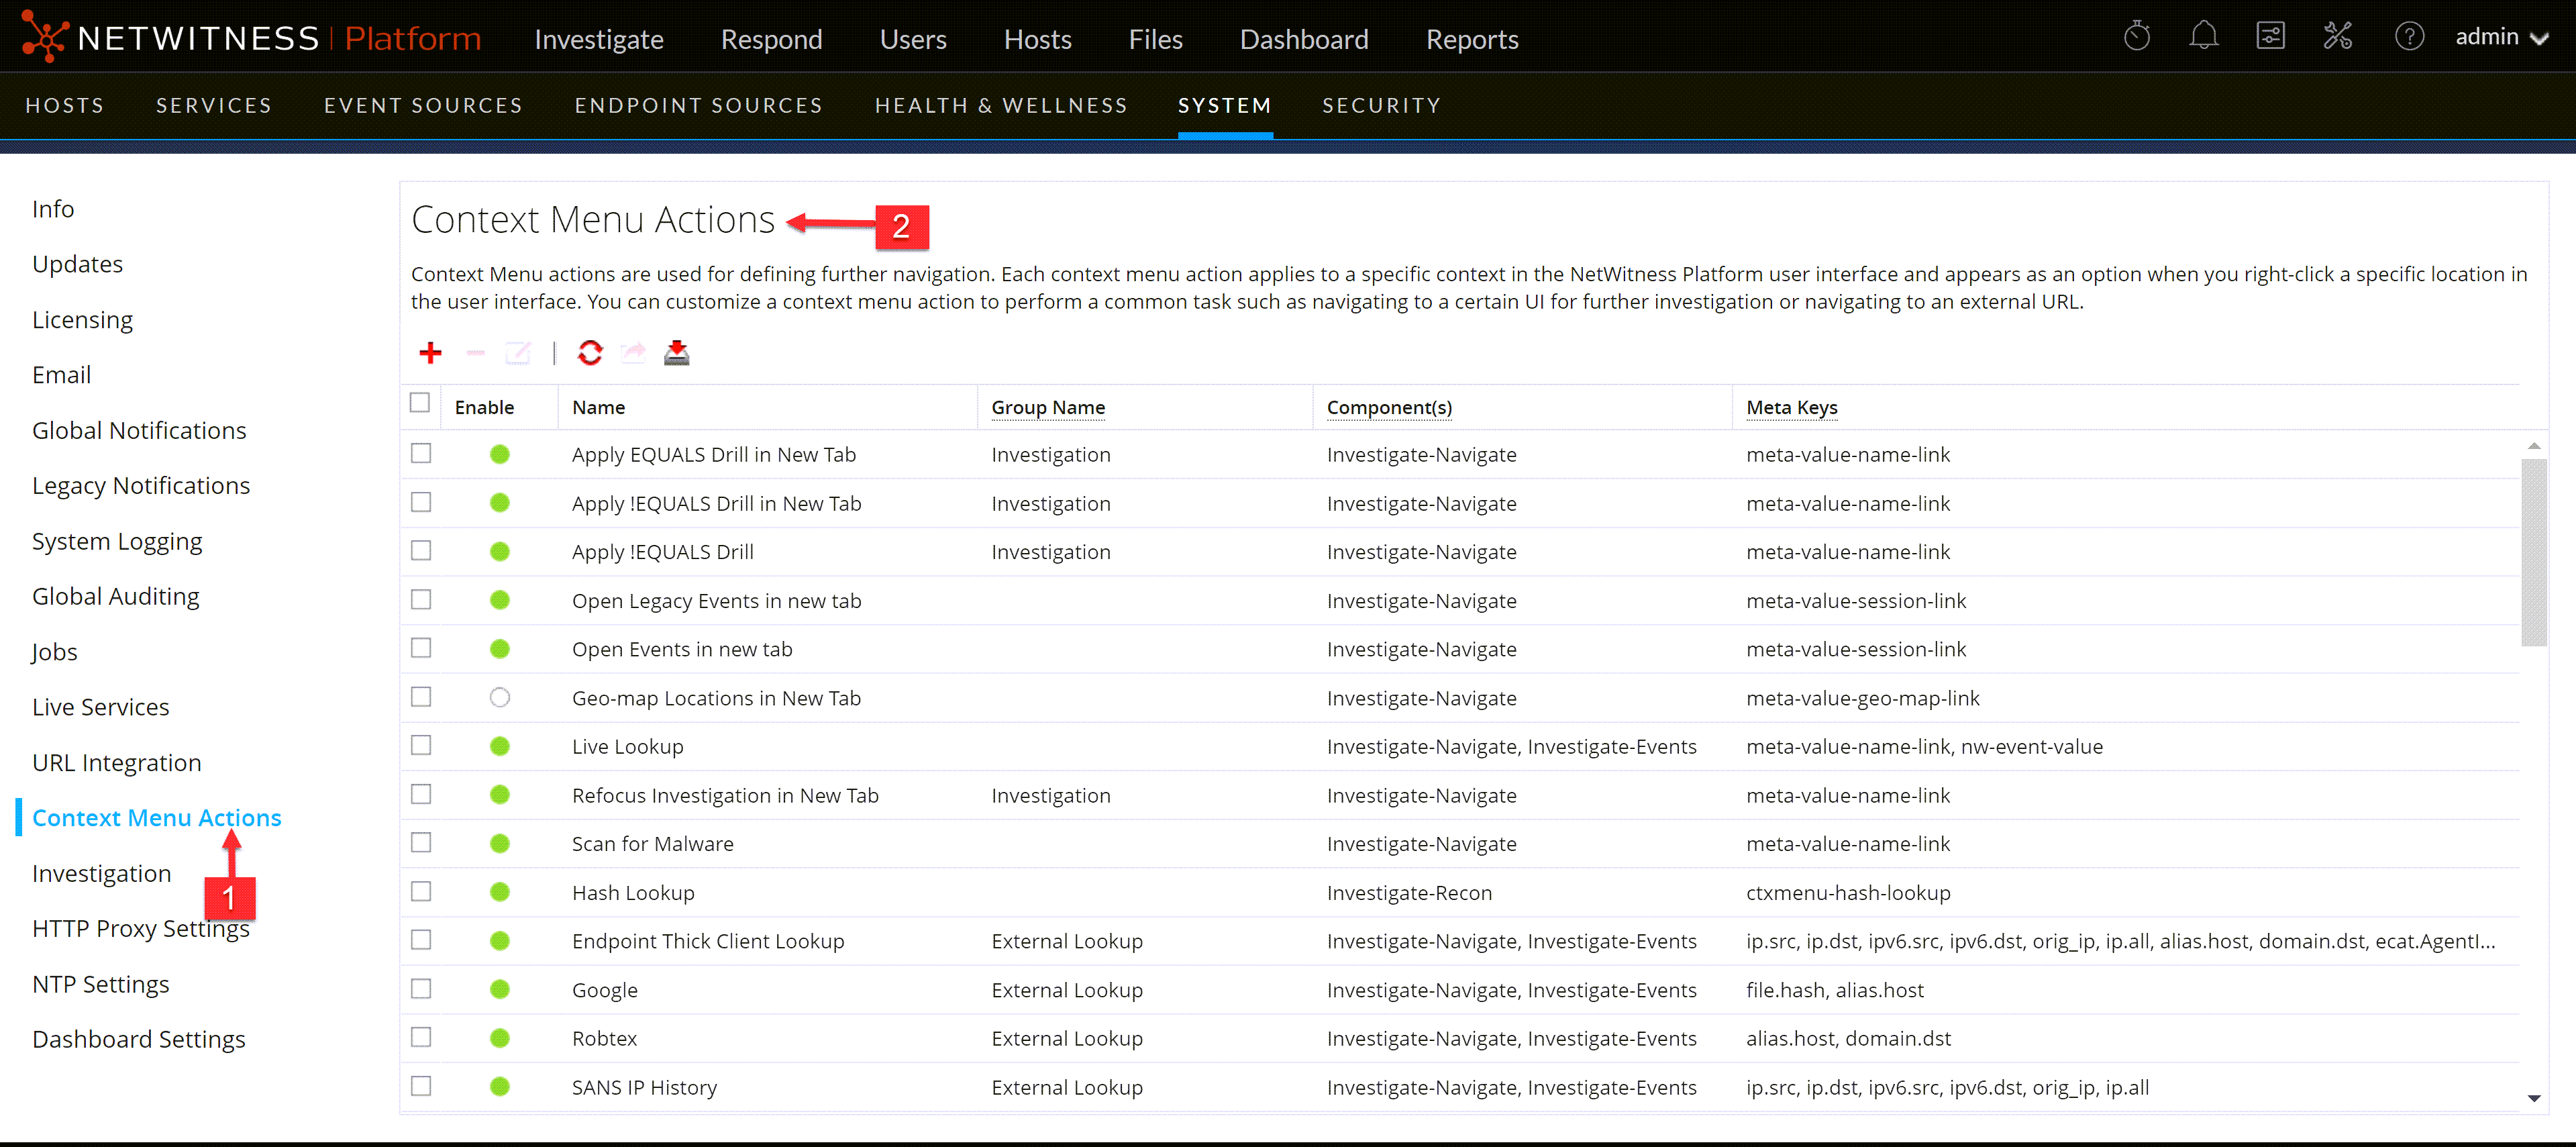Switch to the Security tab
This screenshot has height=1147, width=2576.
point(1381,105)
